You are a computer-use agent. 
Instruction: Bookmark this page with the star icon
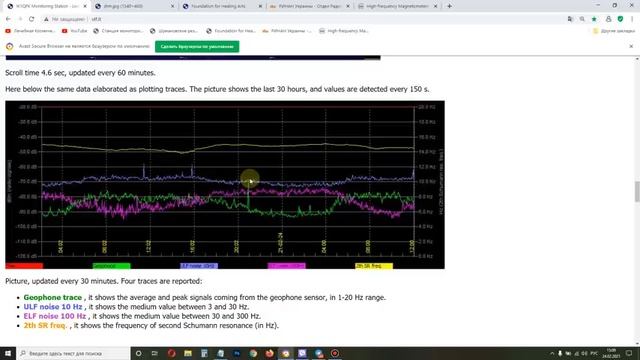[594, 19]
